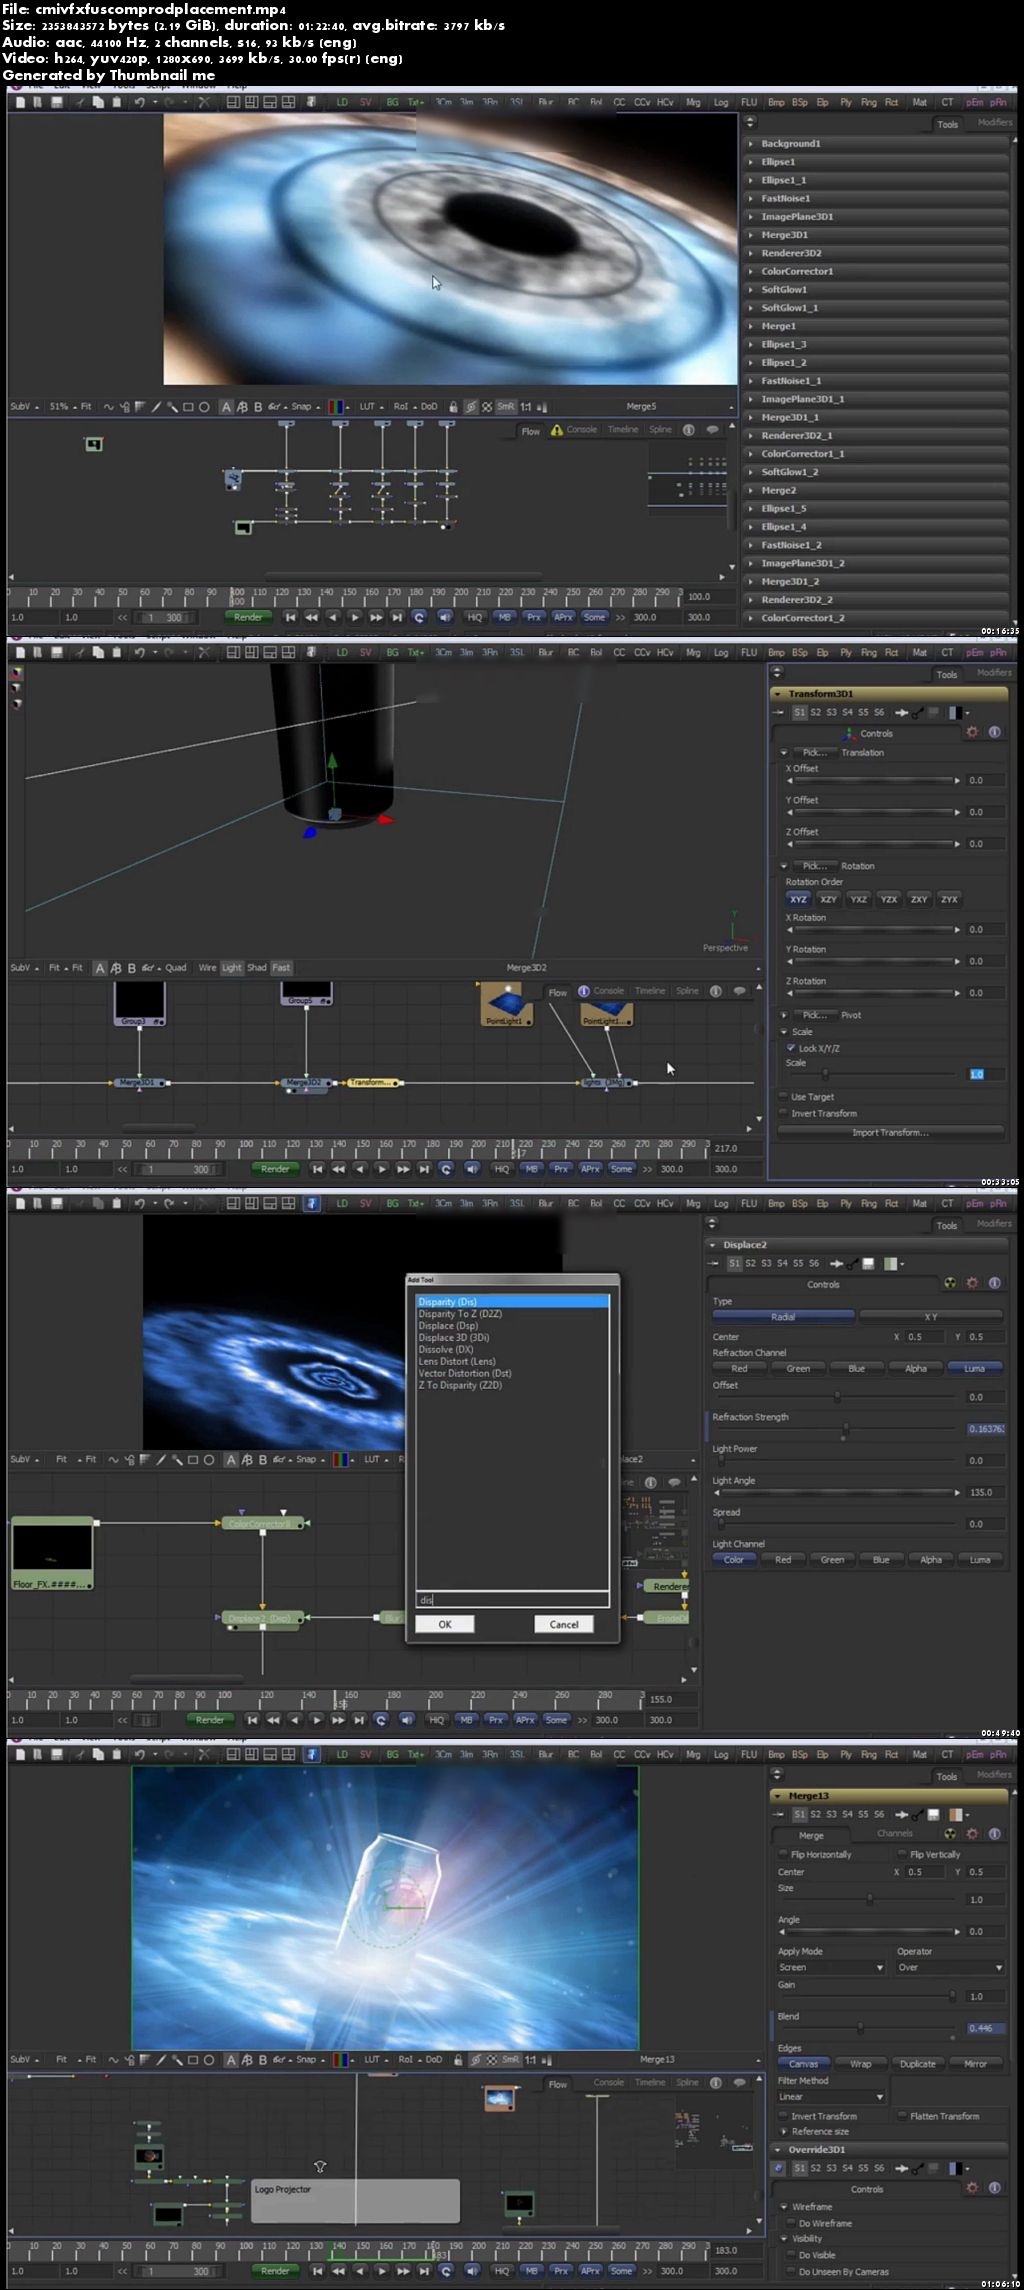Click the Blend value field showing 0.446
1024x2290 pixels.
coord(985,2028)
